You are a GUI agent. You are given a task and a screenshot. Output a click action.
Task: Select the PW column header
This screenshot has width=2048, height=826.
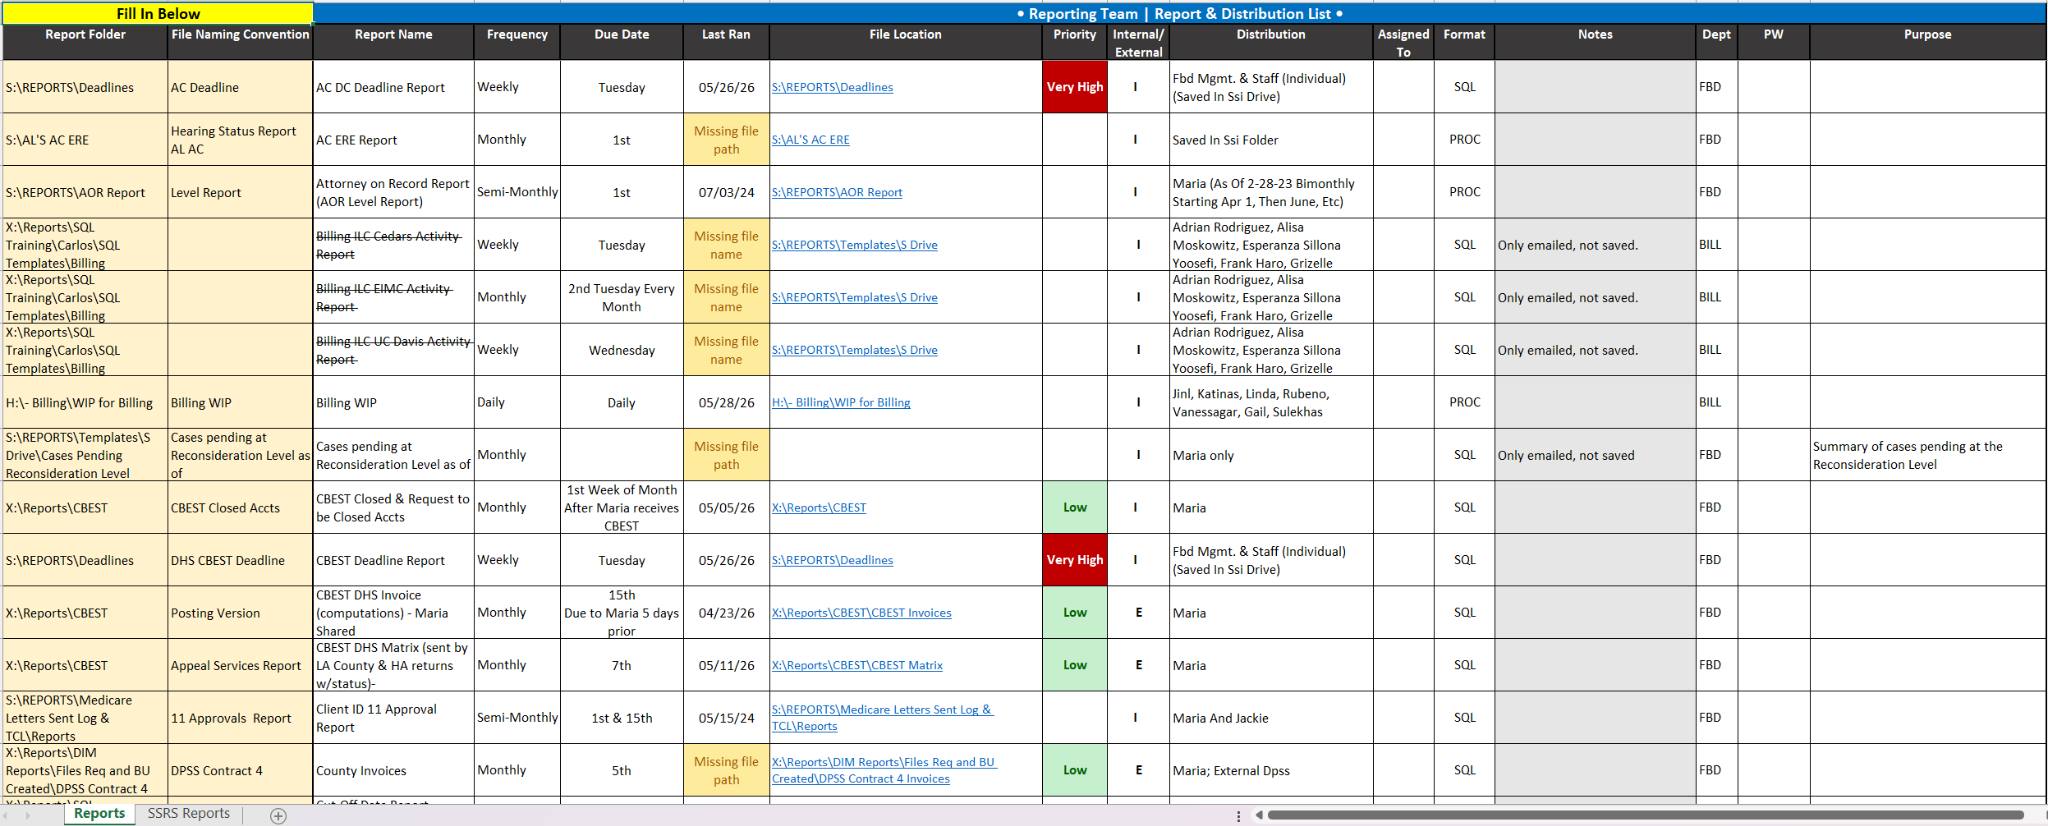click(1774, 42)
